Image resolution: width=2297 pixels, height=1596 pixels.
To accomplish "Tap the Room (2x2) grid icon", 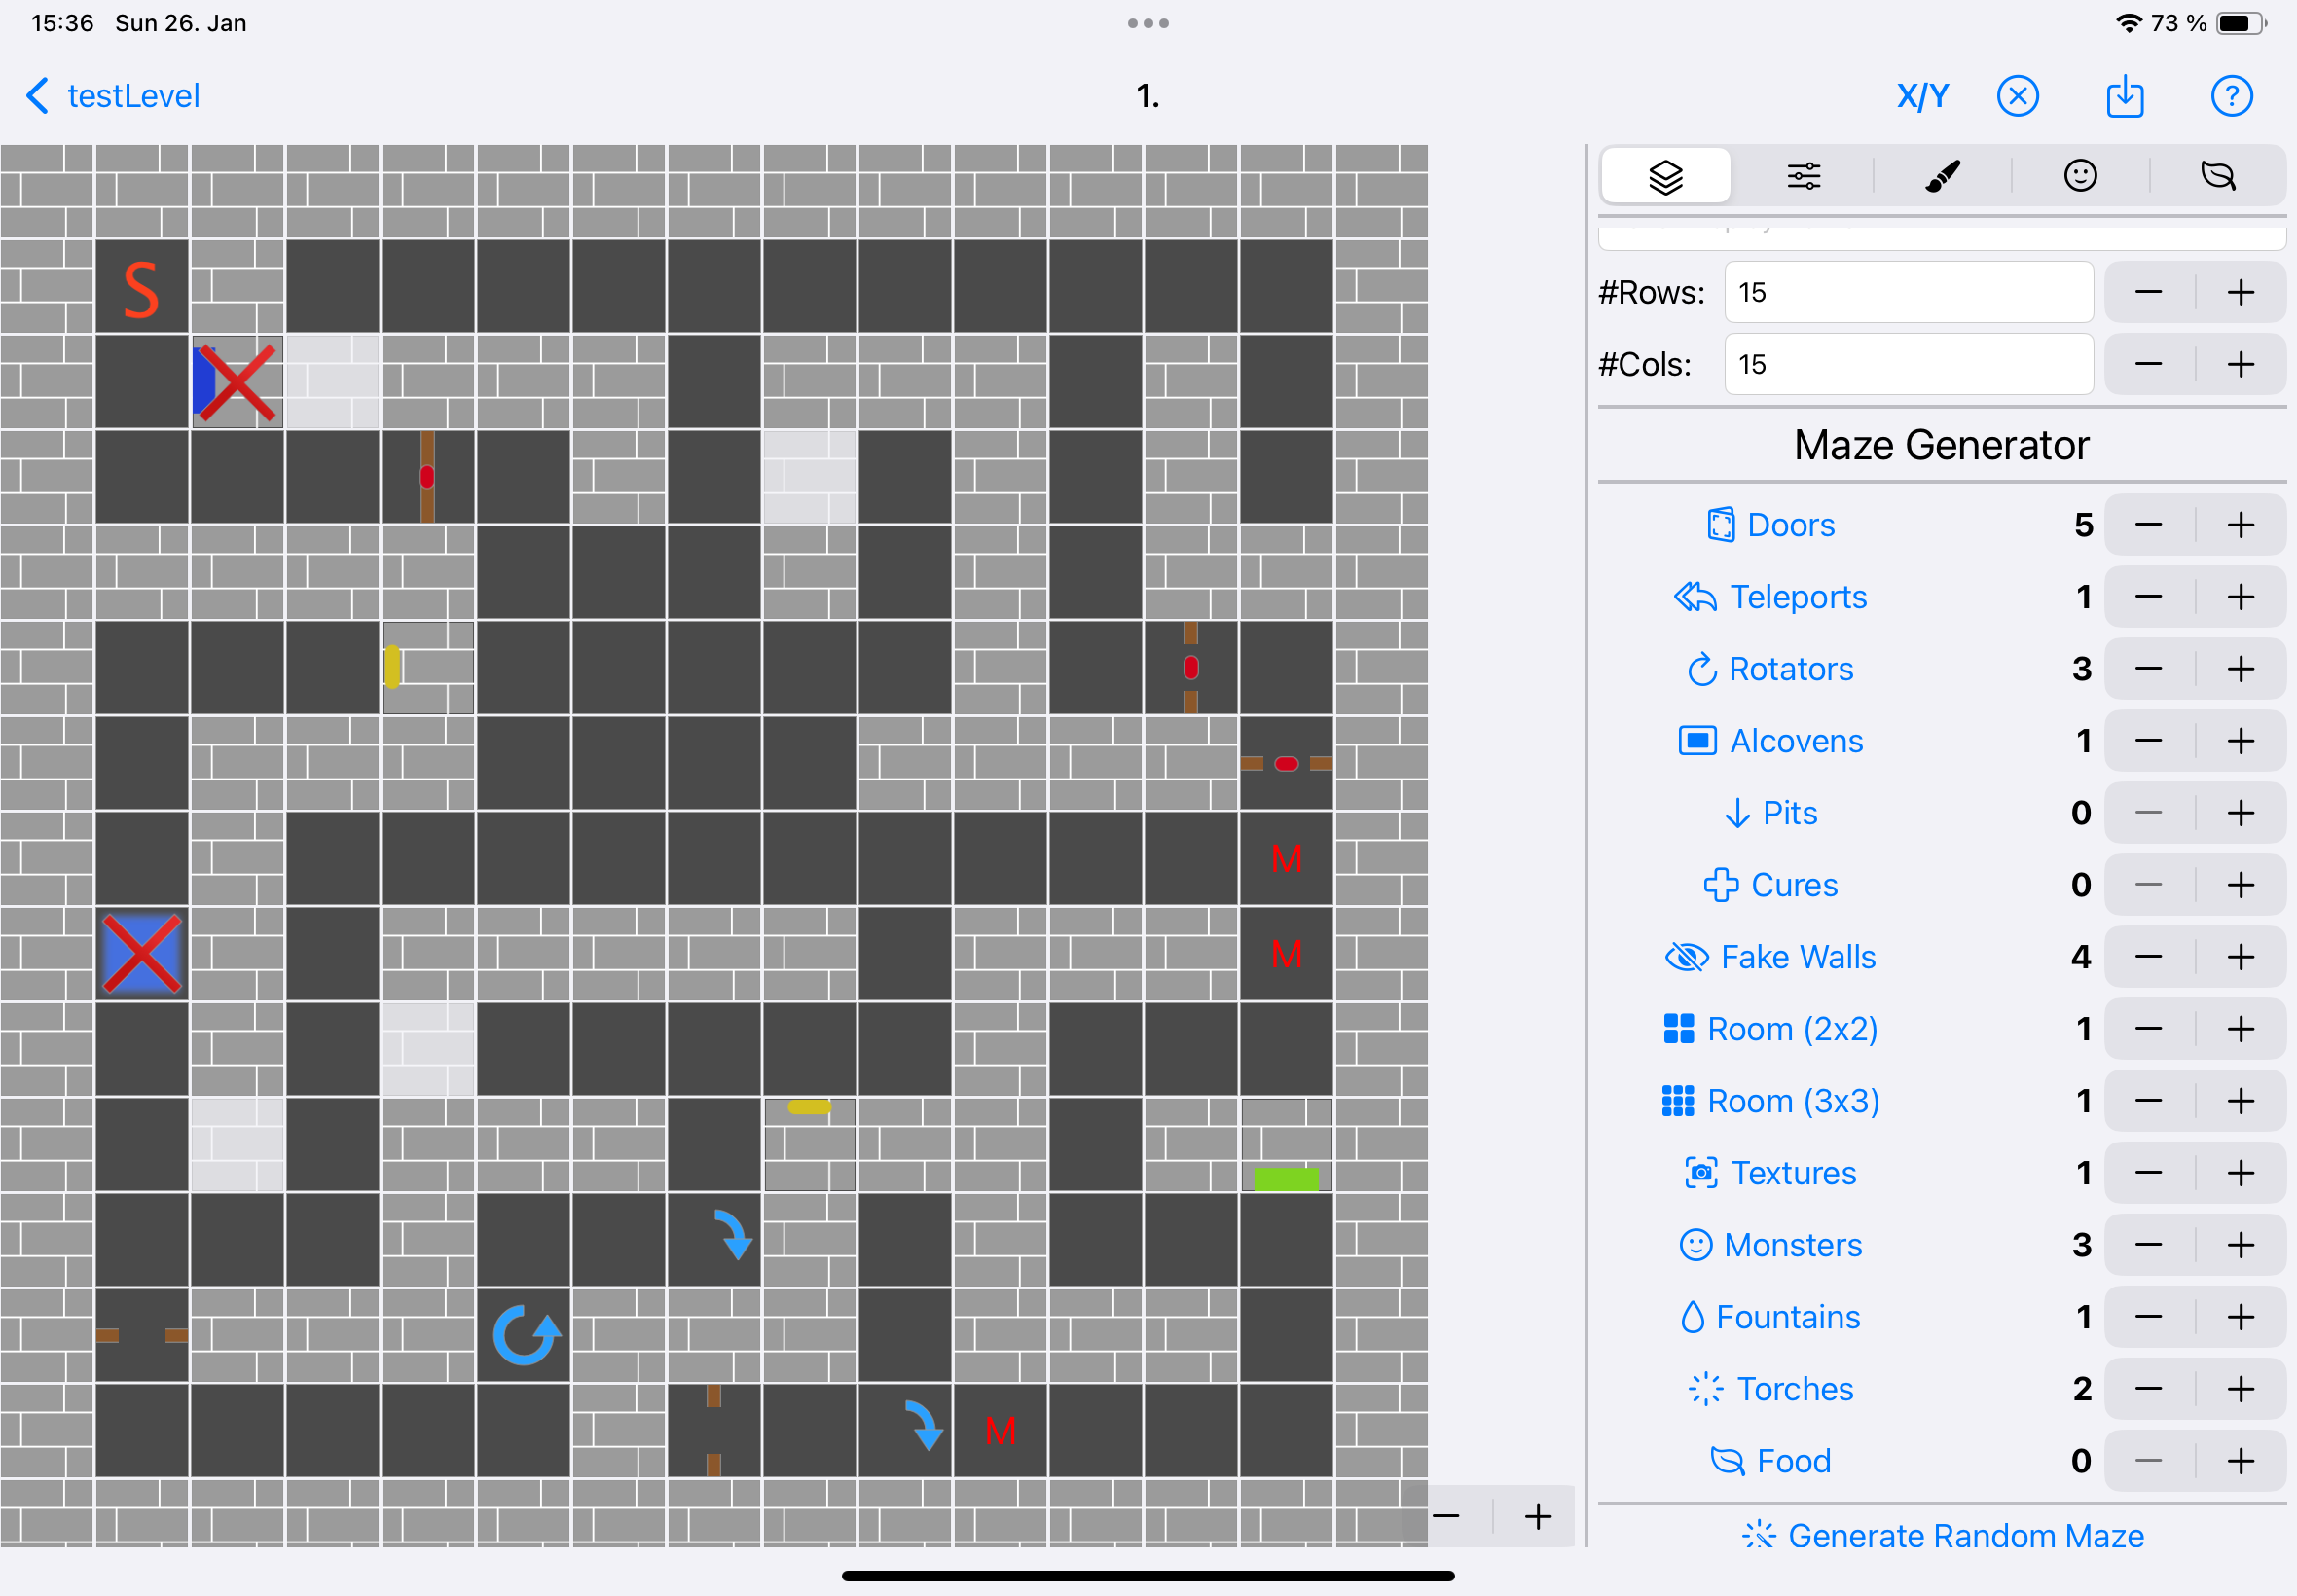I will pos(1679,1029).
